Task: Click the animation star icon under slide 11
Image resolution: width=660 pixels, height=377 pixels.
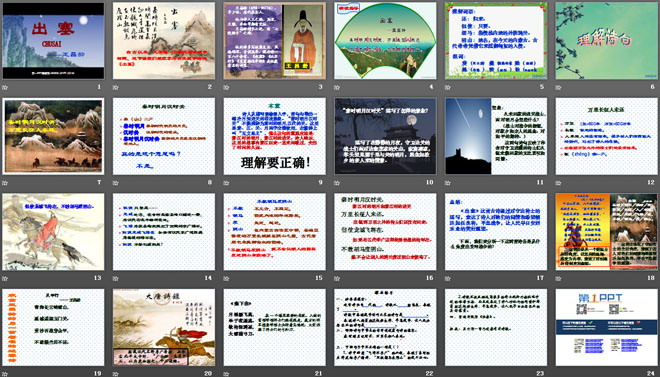Action: [447, 183]
